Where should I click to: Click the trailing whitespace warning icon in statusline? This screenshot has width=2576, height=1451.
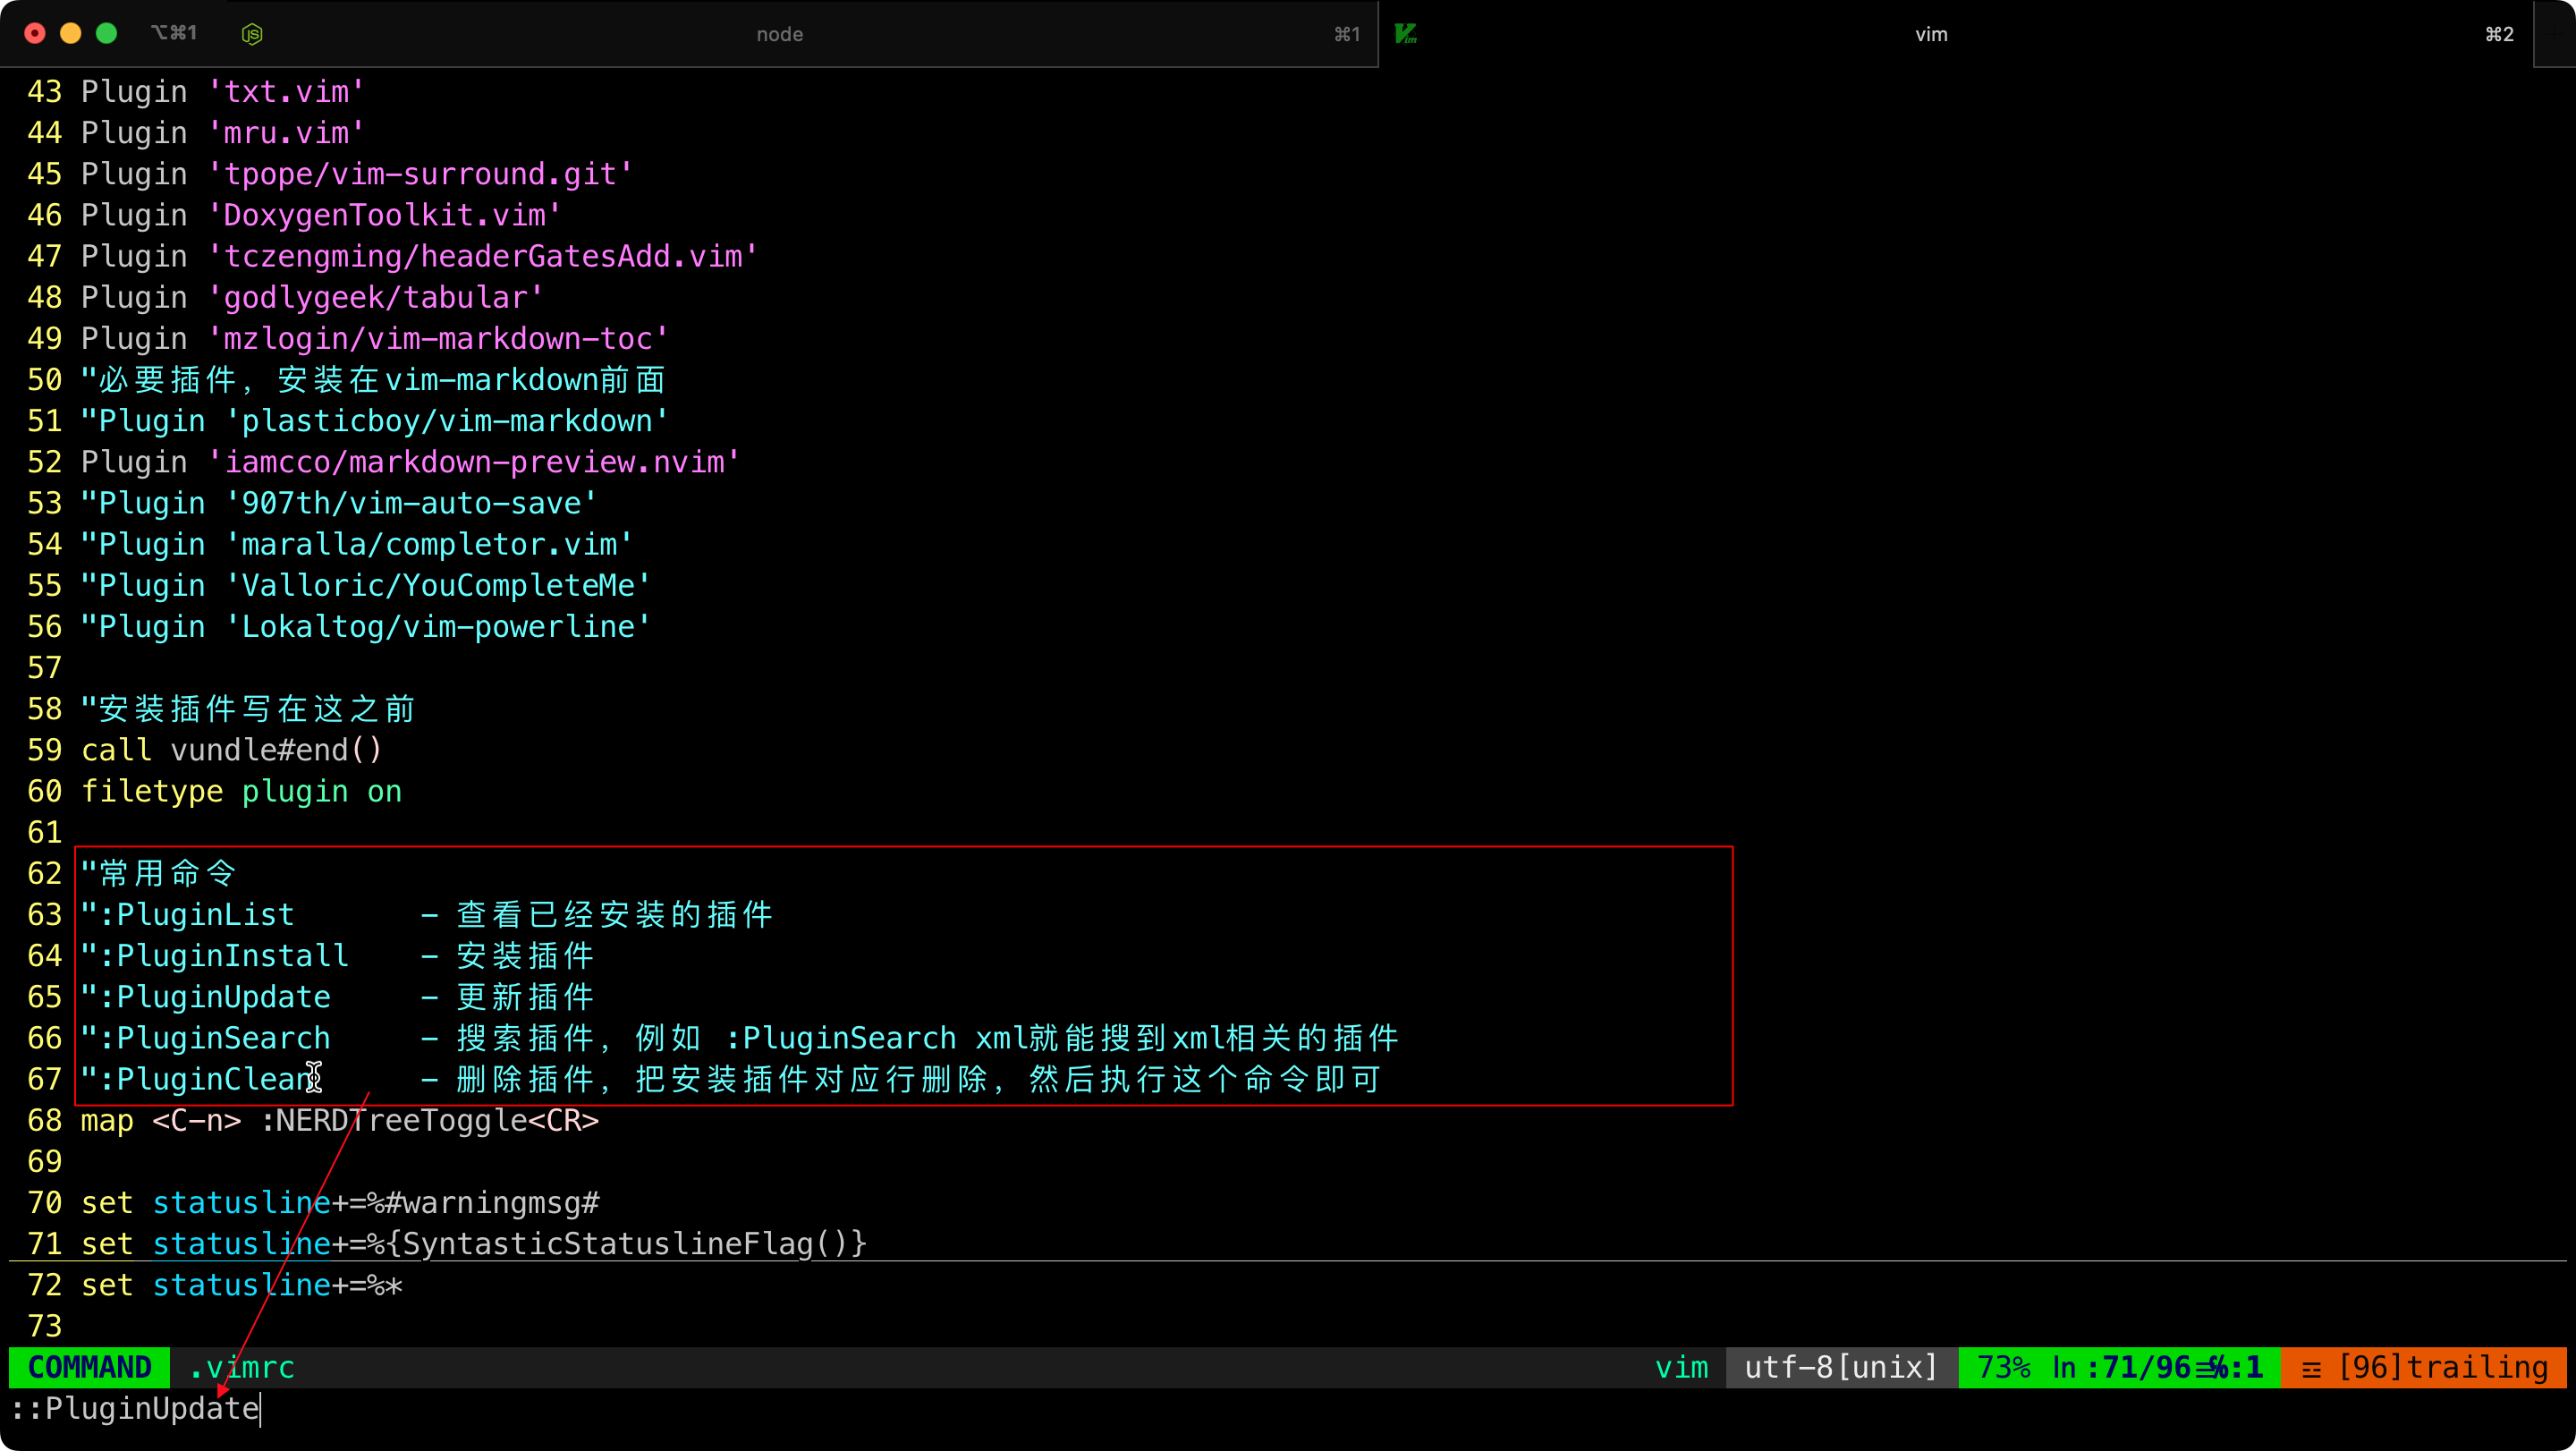tap(2312, 1368)
